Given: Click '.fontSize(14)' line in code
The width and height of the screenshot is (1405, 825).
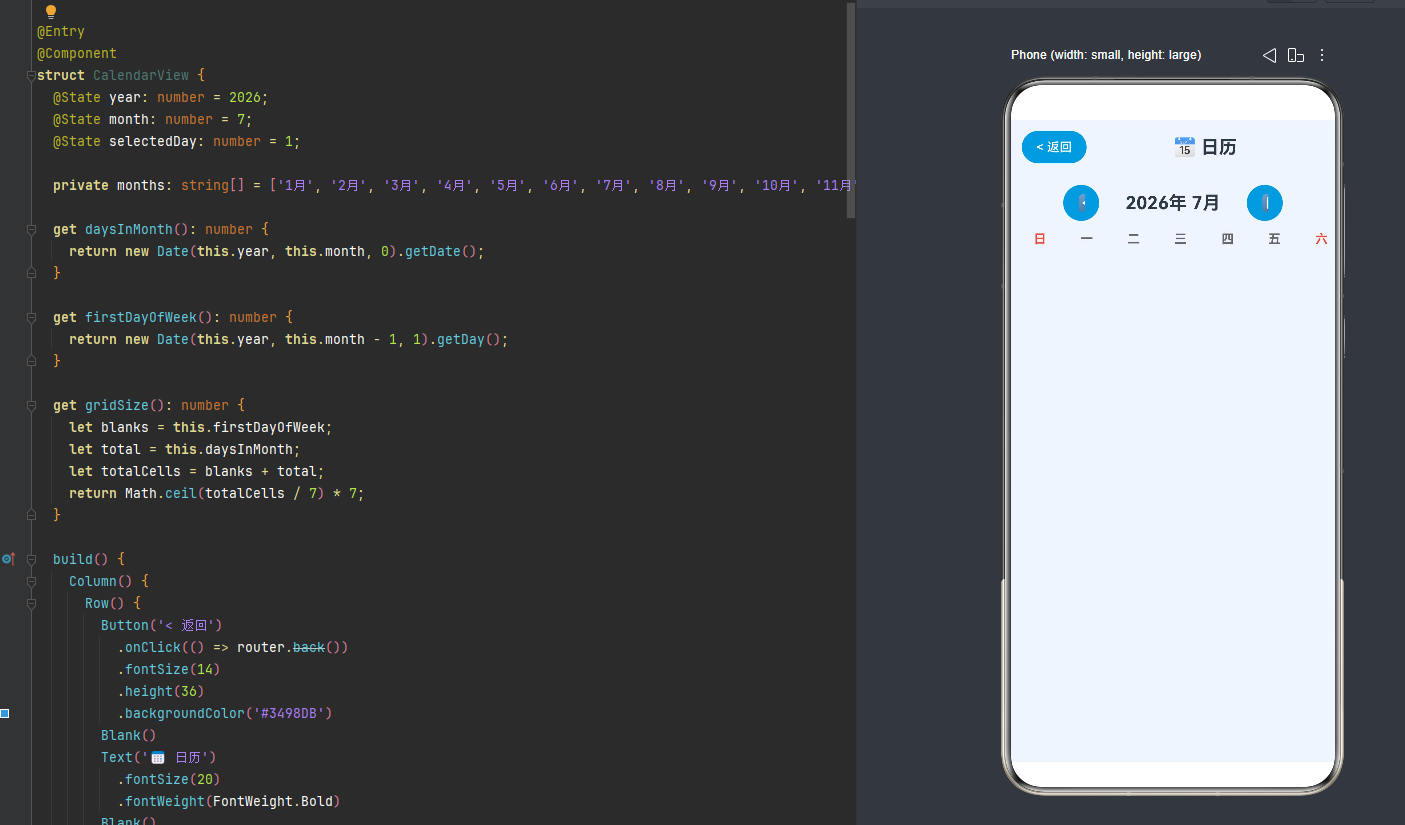Looking at the screenshot, I should tap(169, 669).
